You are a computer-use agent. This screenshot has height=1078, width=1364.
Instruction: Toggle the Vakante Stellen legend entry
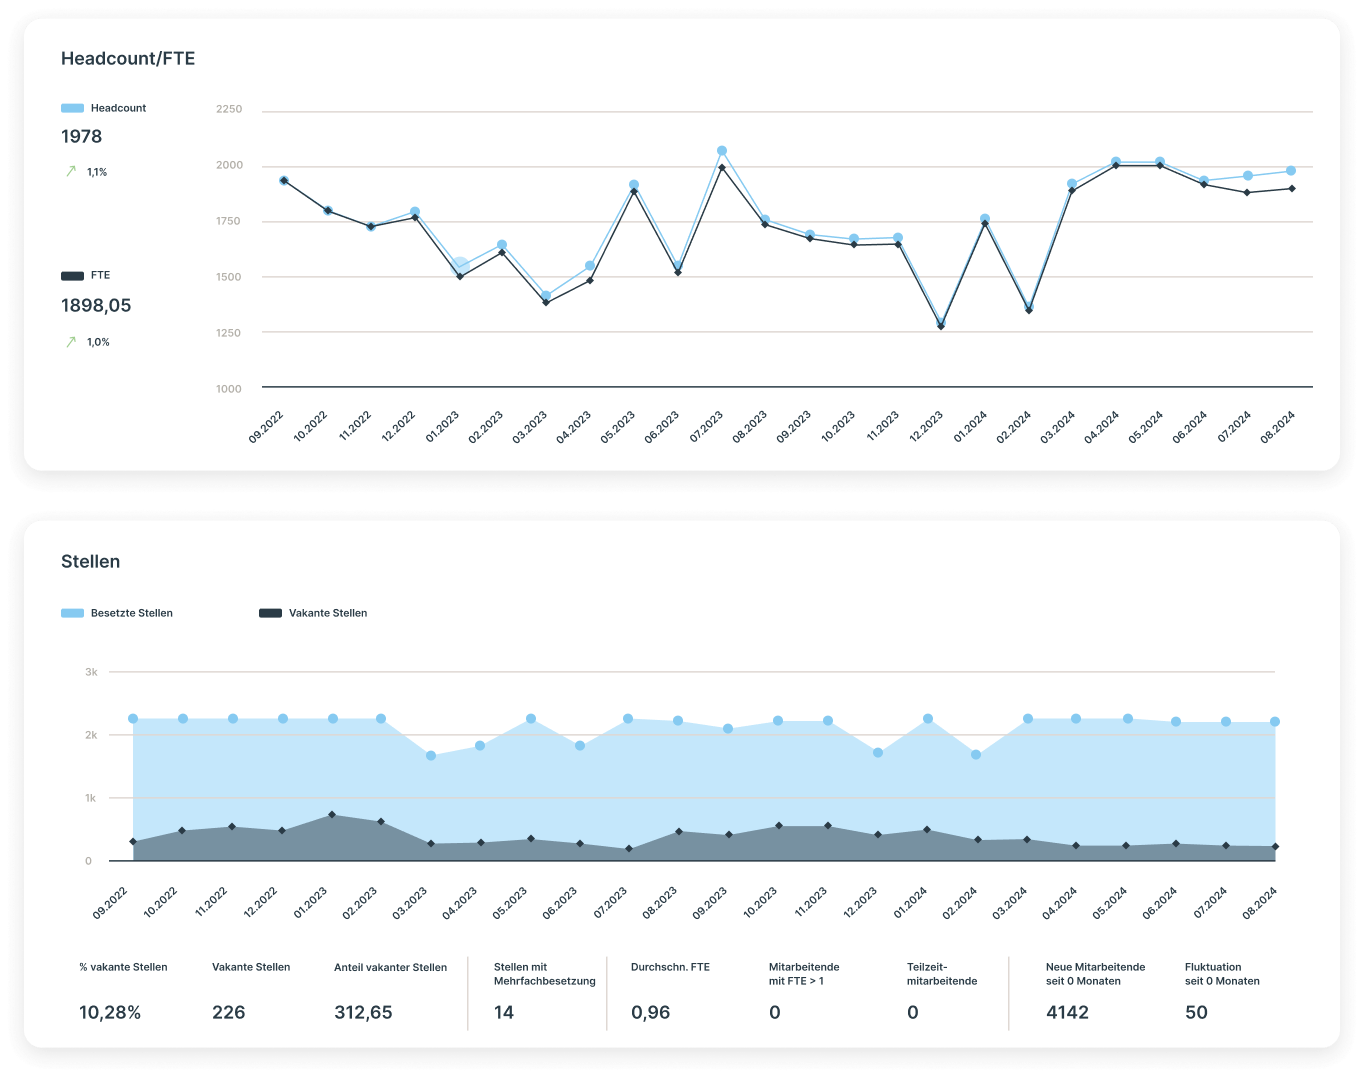click(313, 613)
